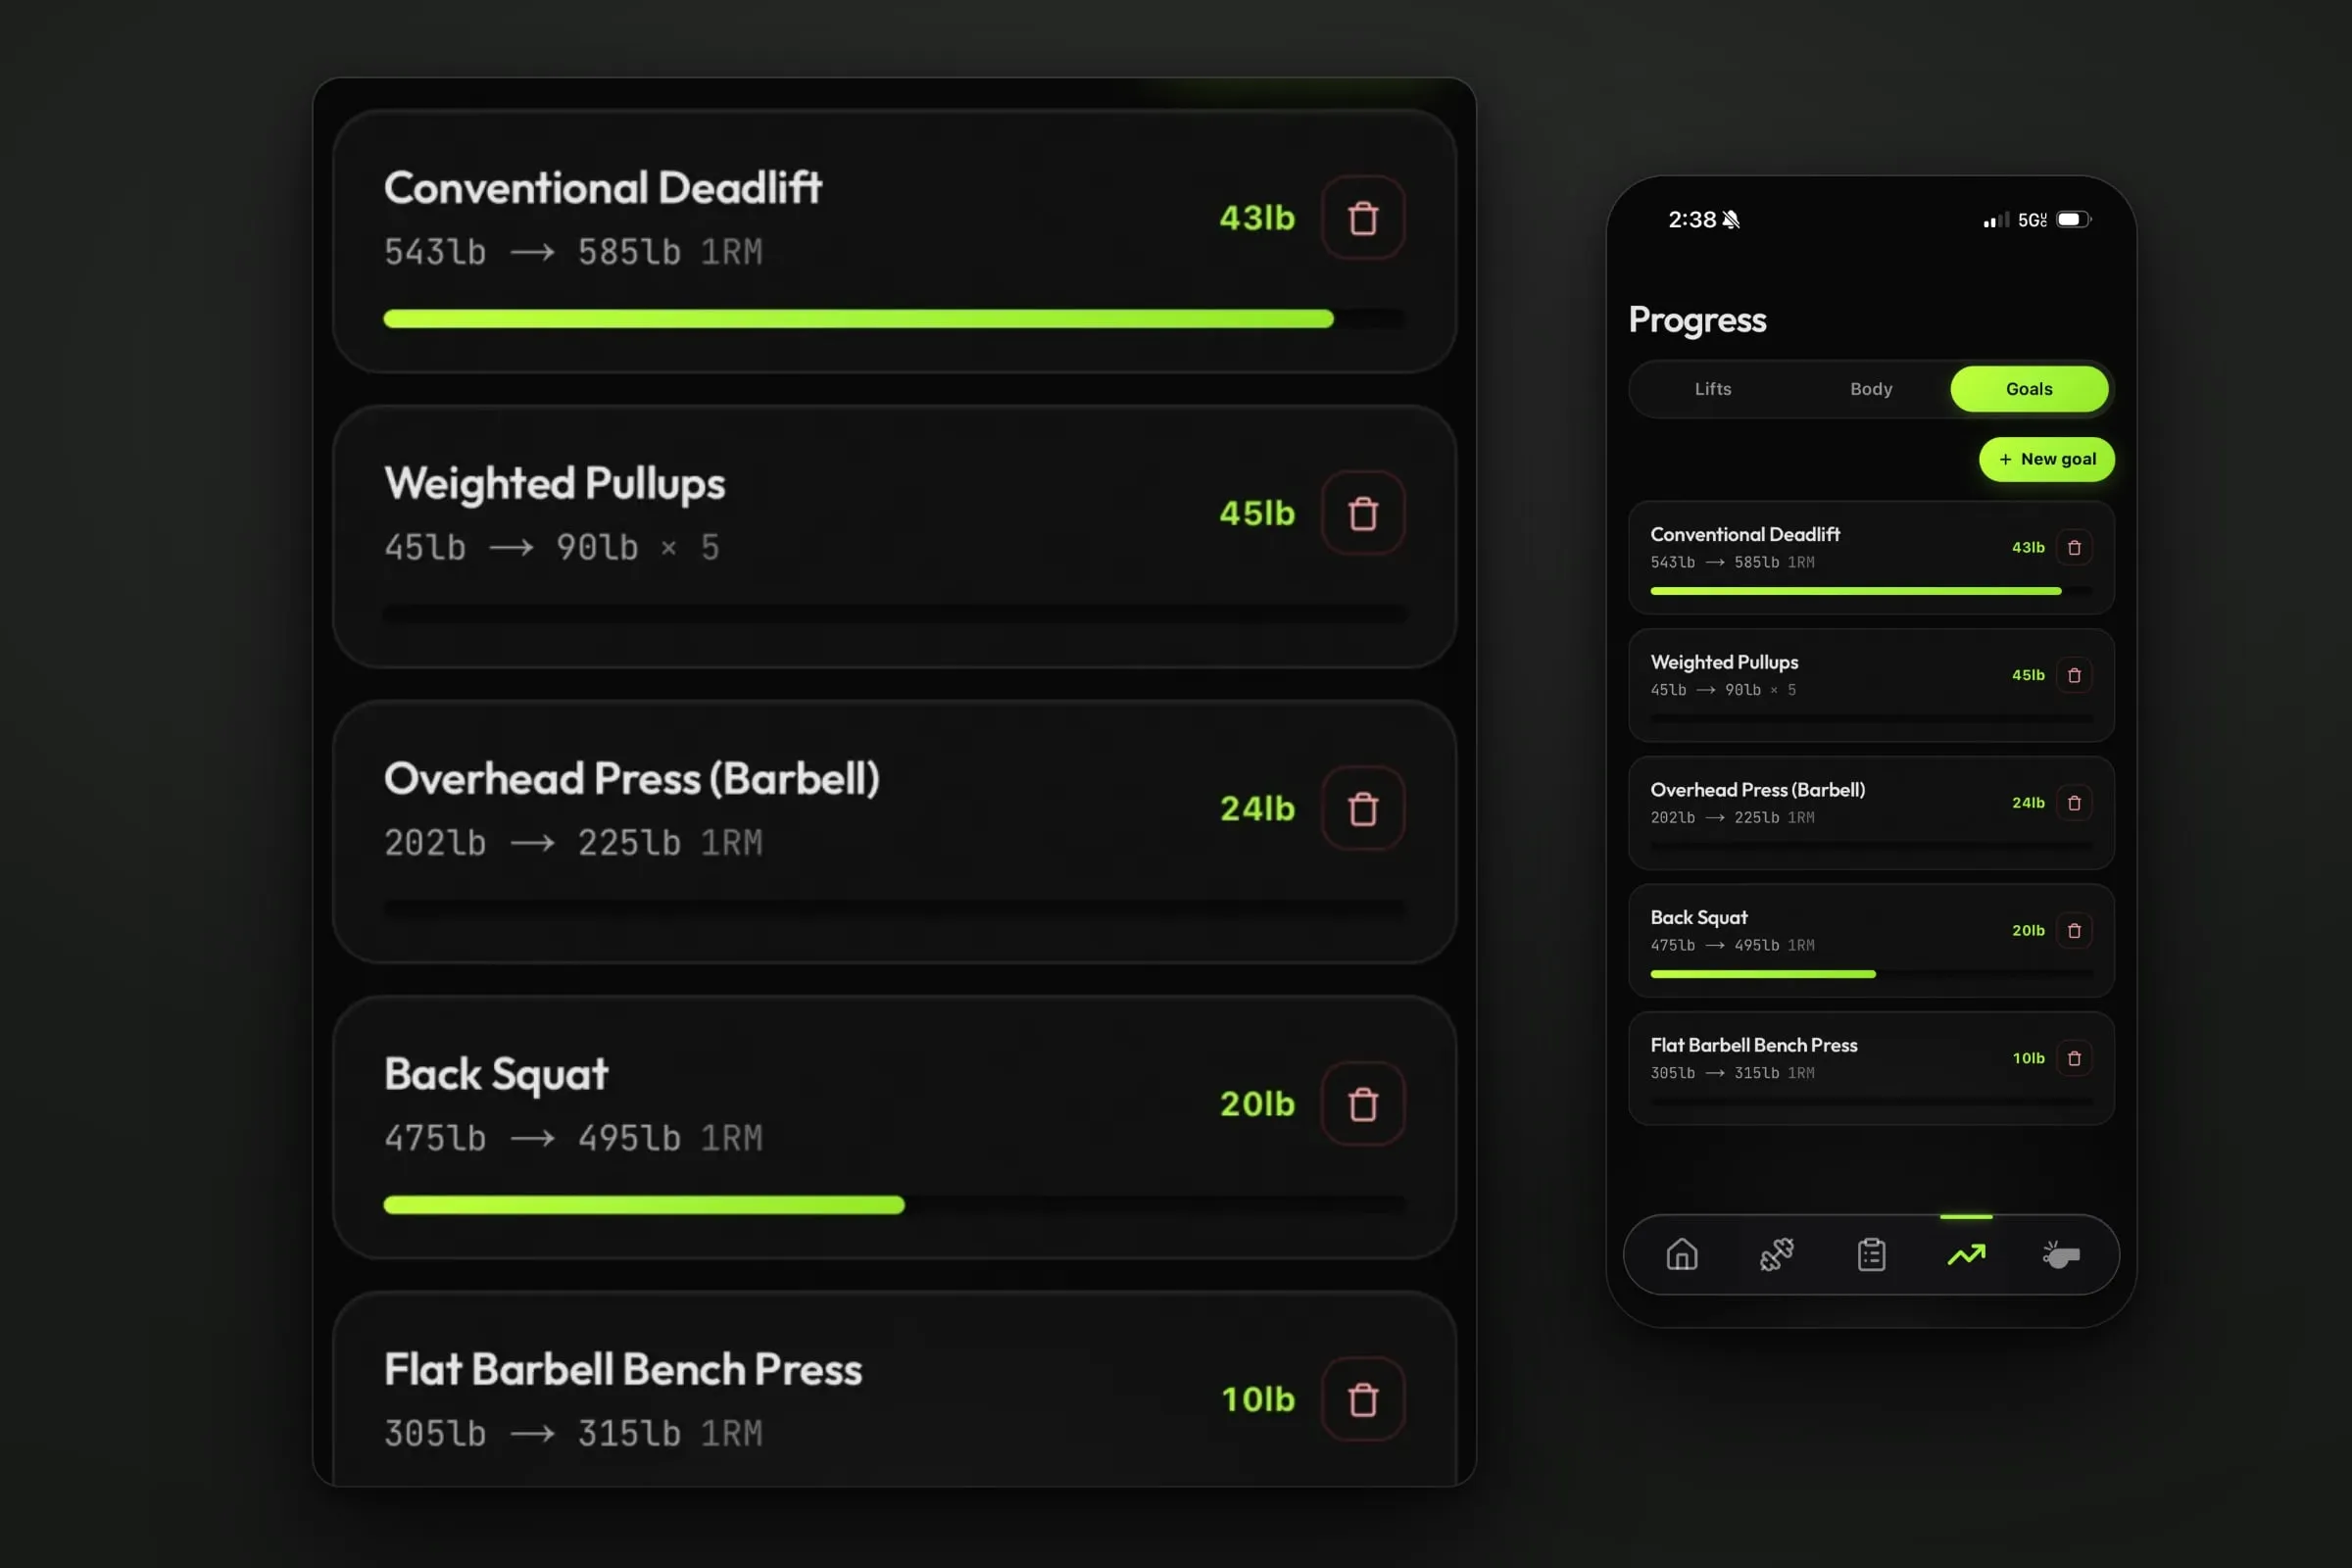Switch to the Body tab
This screenshot has height=1568, width=2352.
click(1871, 389)
